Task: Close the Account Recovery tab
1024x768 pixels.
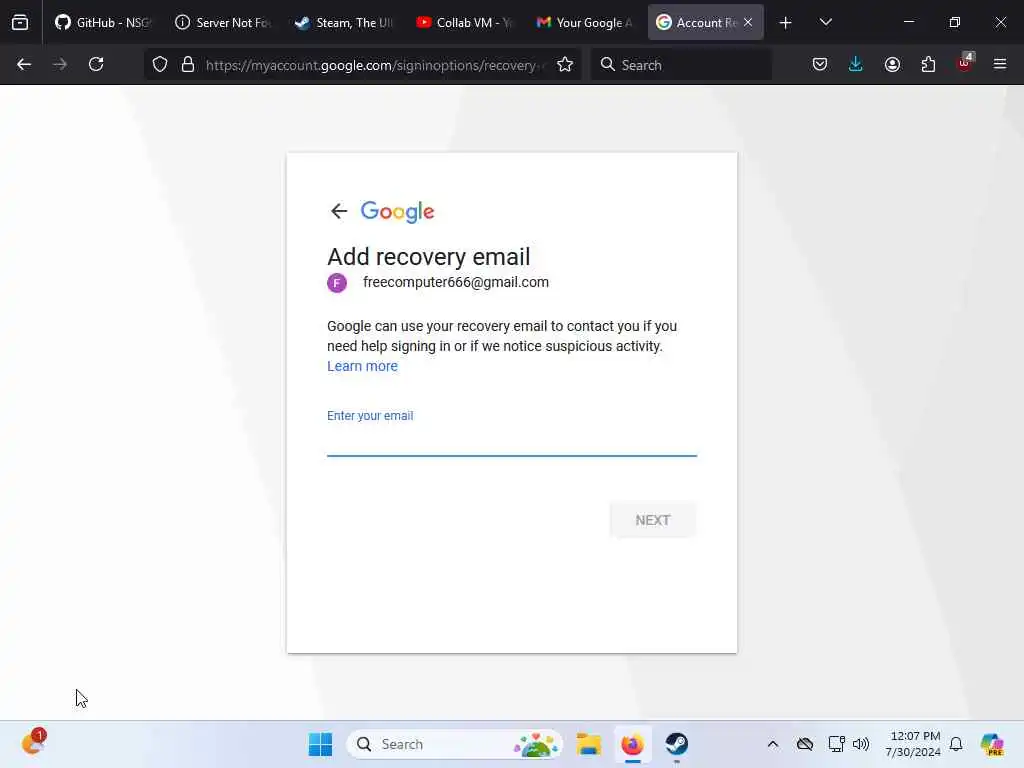Action: point(748,22)
